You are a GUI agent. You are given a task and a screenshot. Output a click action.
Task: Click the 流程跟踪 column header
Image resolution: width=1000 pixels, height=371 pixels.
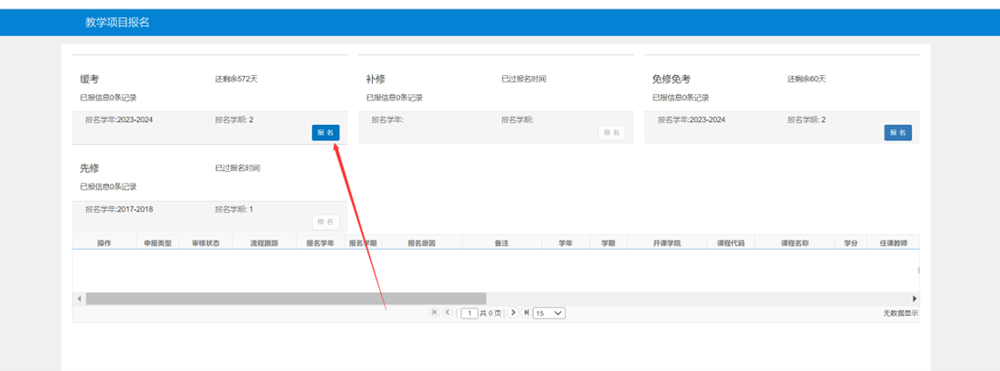(265, 243)
